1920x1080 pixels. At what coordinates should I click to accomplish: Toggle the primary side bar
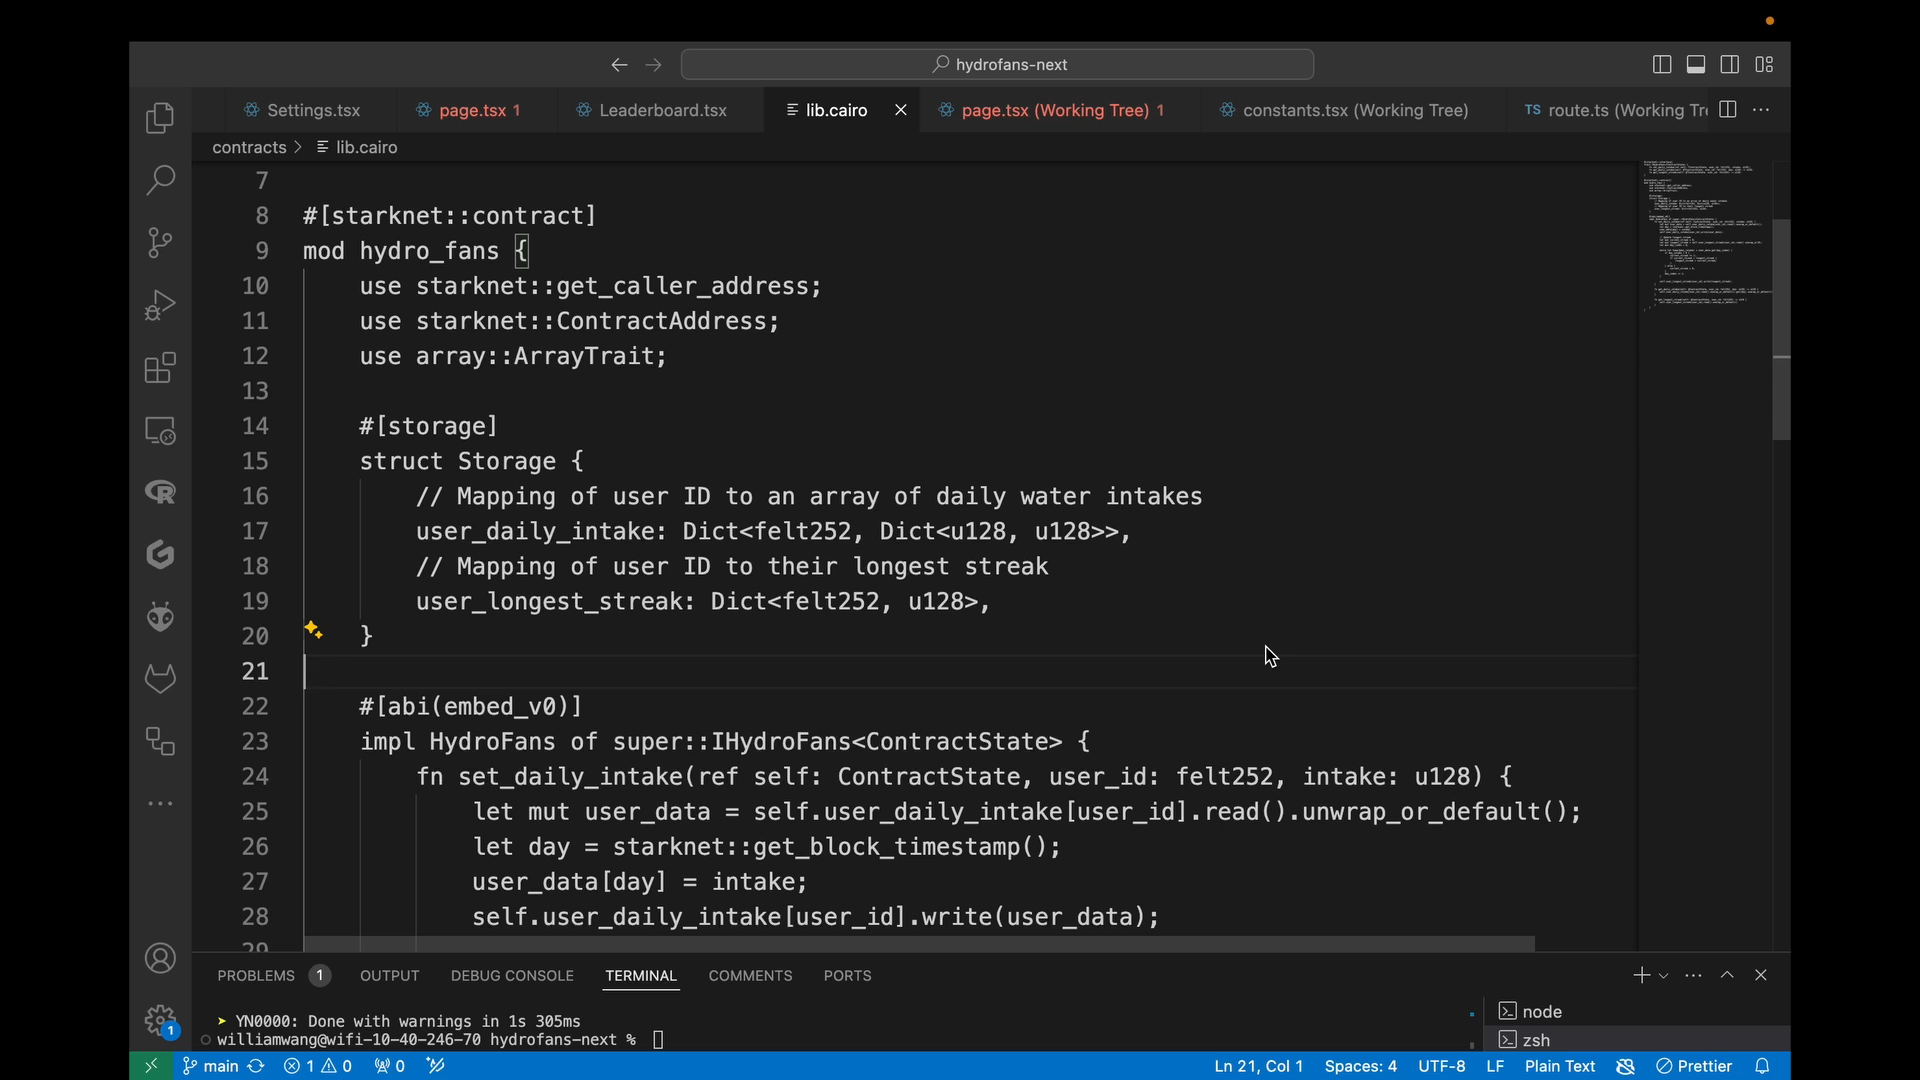(1662, 65)
